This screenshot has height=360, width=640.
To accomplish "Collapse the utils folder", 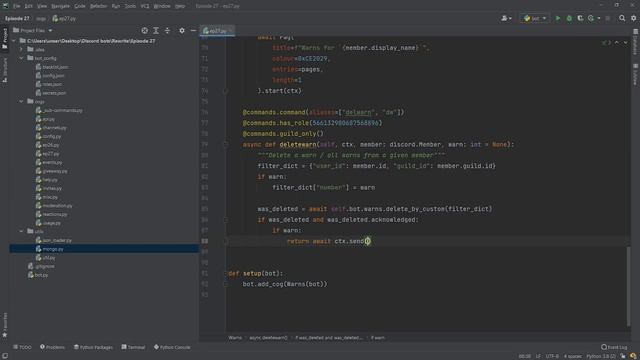I will coord(21,231).
